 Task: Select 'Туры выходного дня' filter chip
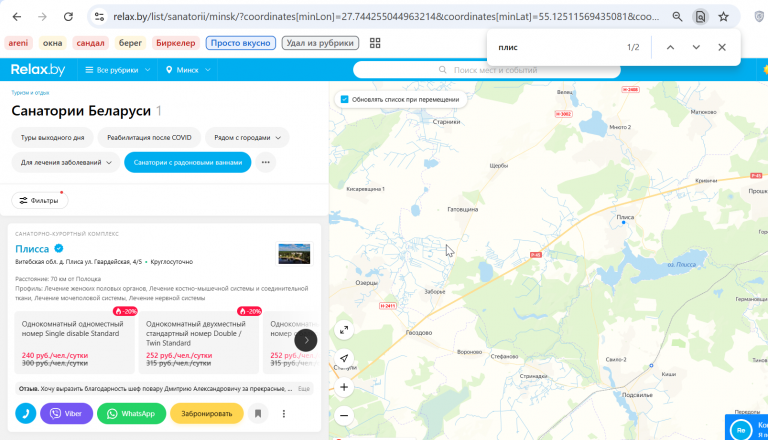[x=52, y=138]
